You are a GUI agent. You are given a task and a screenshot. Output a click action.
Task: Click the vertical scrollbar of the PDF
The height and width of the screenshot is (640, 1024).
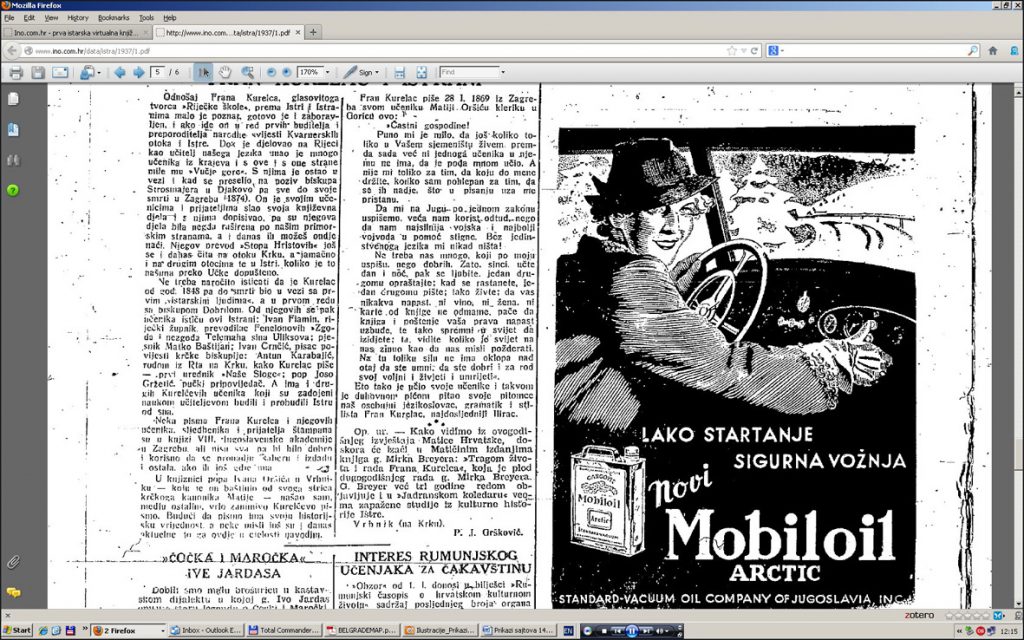(1017, 300)
